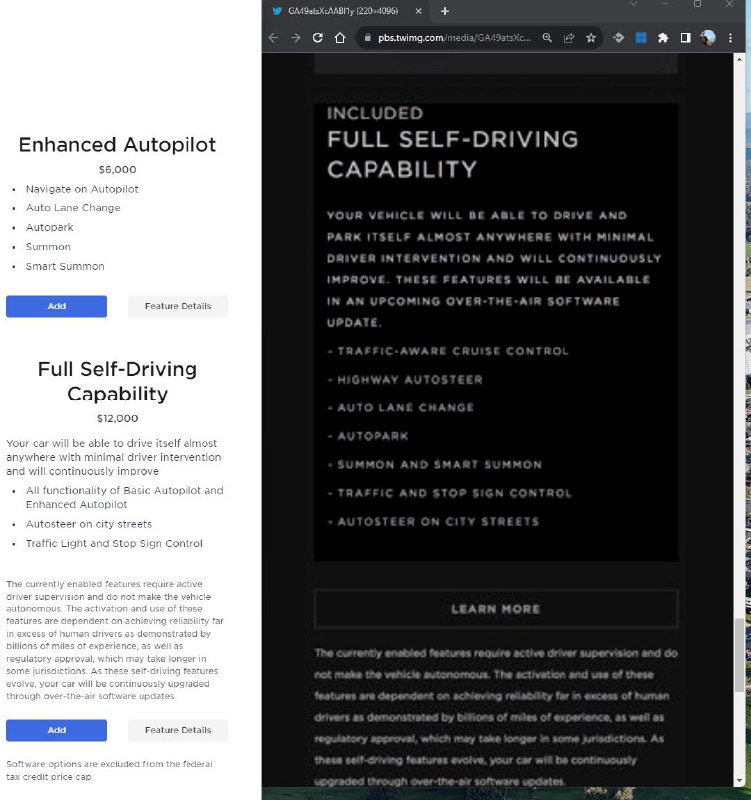Screen dimensions: 751x800
Task: Click the left Auto Lane Change bullet
Action: tap(73, 208)
